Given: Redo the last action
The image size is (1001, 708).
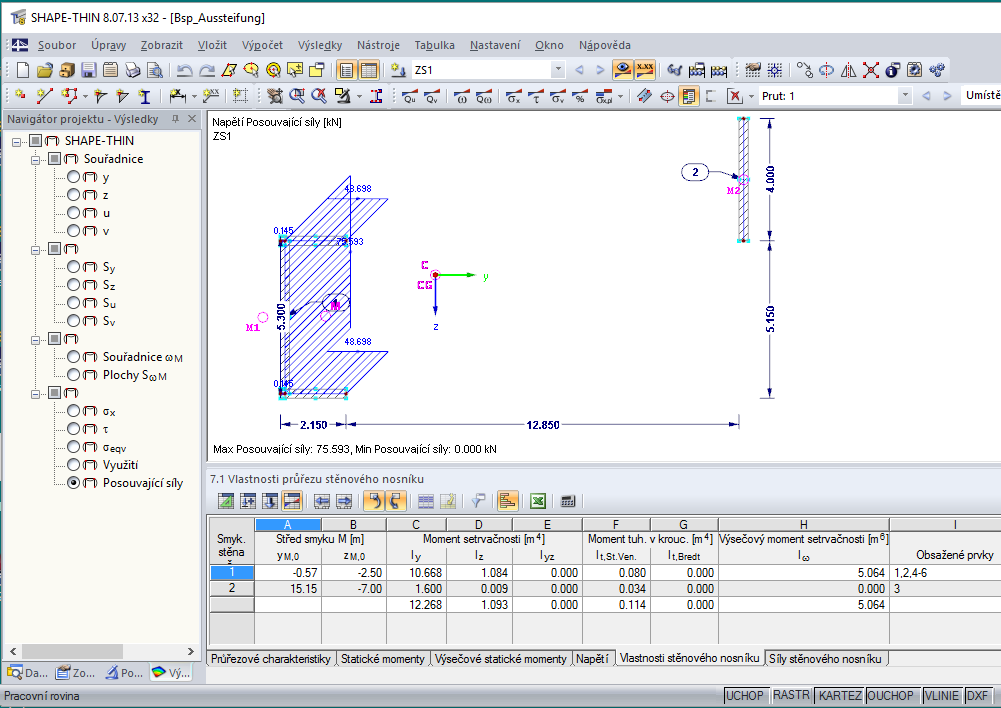Looking at the screenshot, I should click(207, 70).
